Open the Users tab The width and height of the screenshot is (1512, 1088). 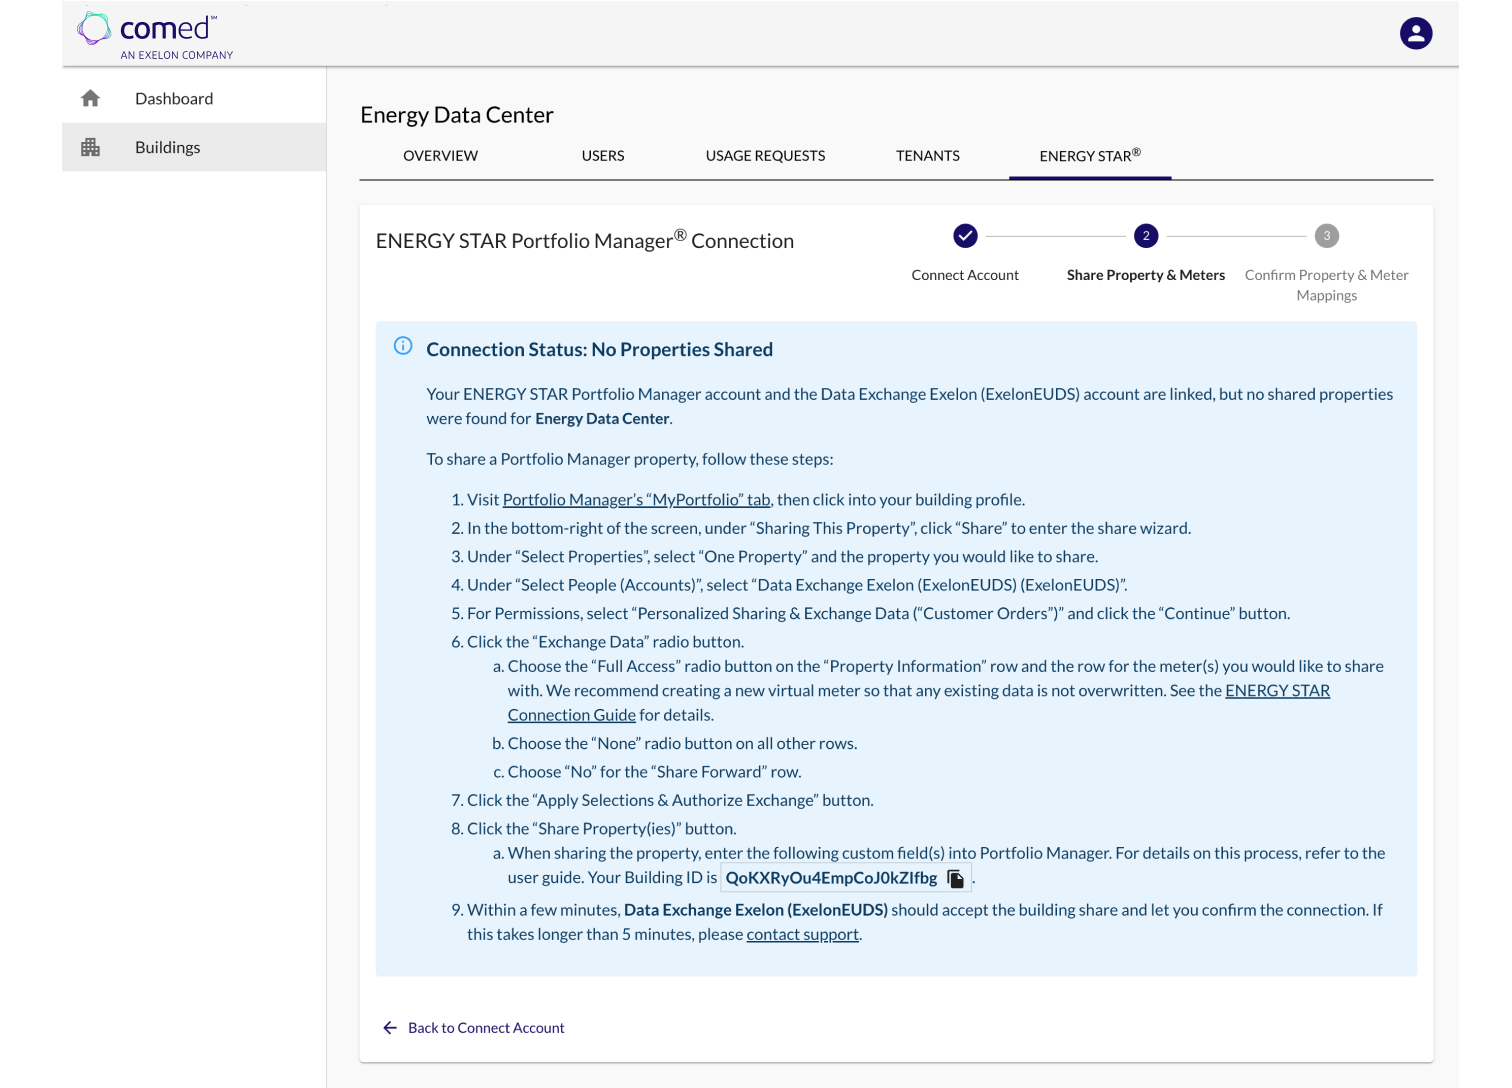click(603, 156)
